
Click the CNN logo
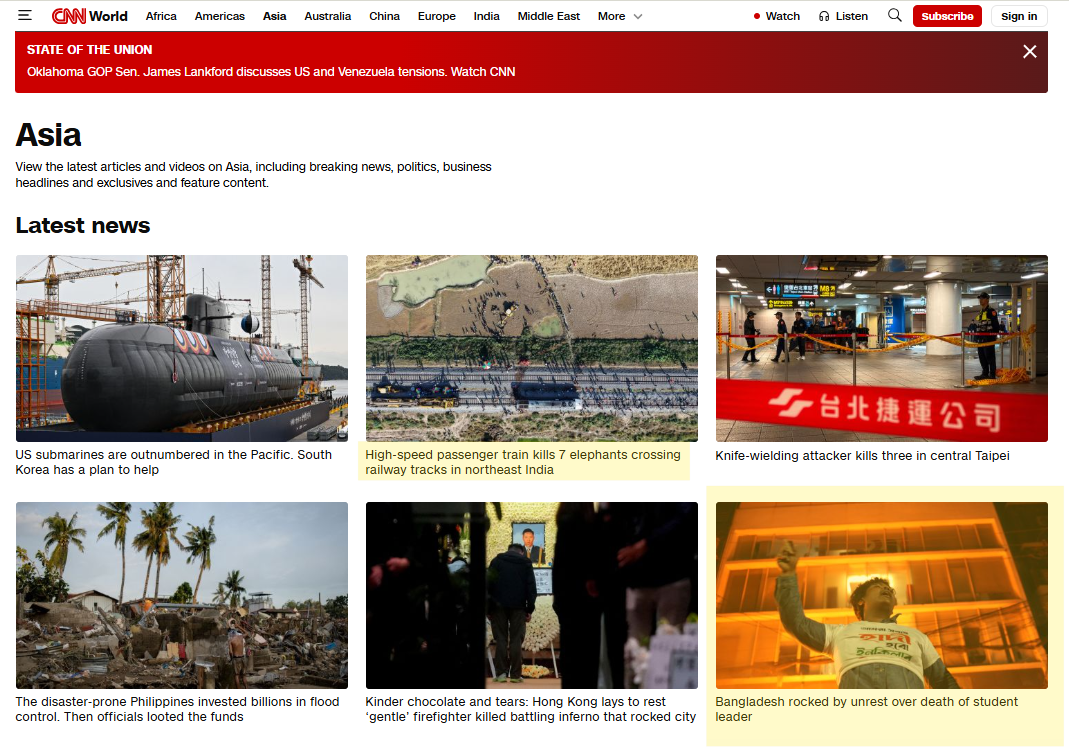tap(68, 16)
